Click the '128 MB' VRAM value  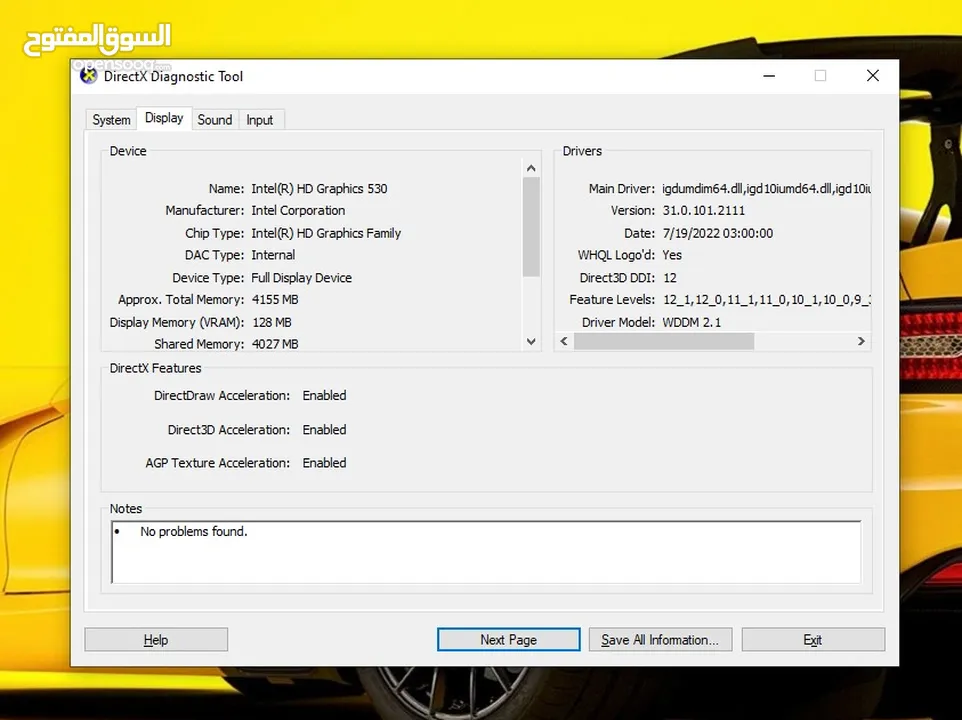[272, 323]
